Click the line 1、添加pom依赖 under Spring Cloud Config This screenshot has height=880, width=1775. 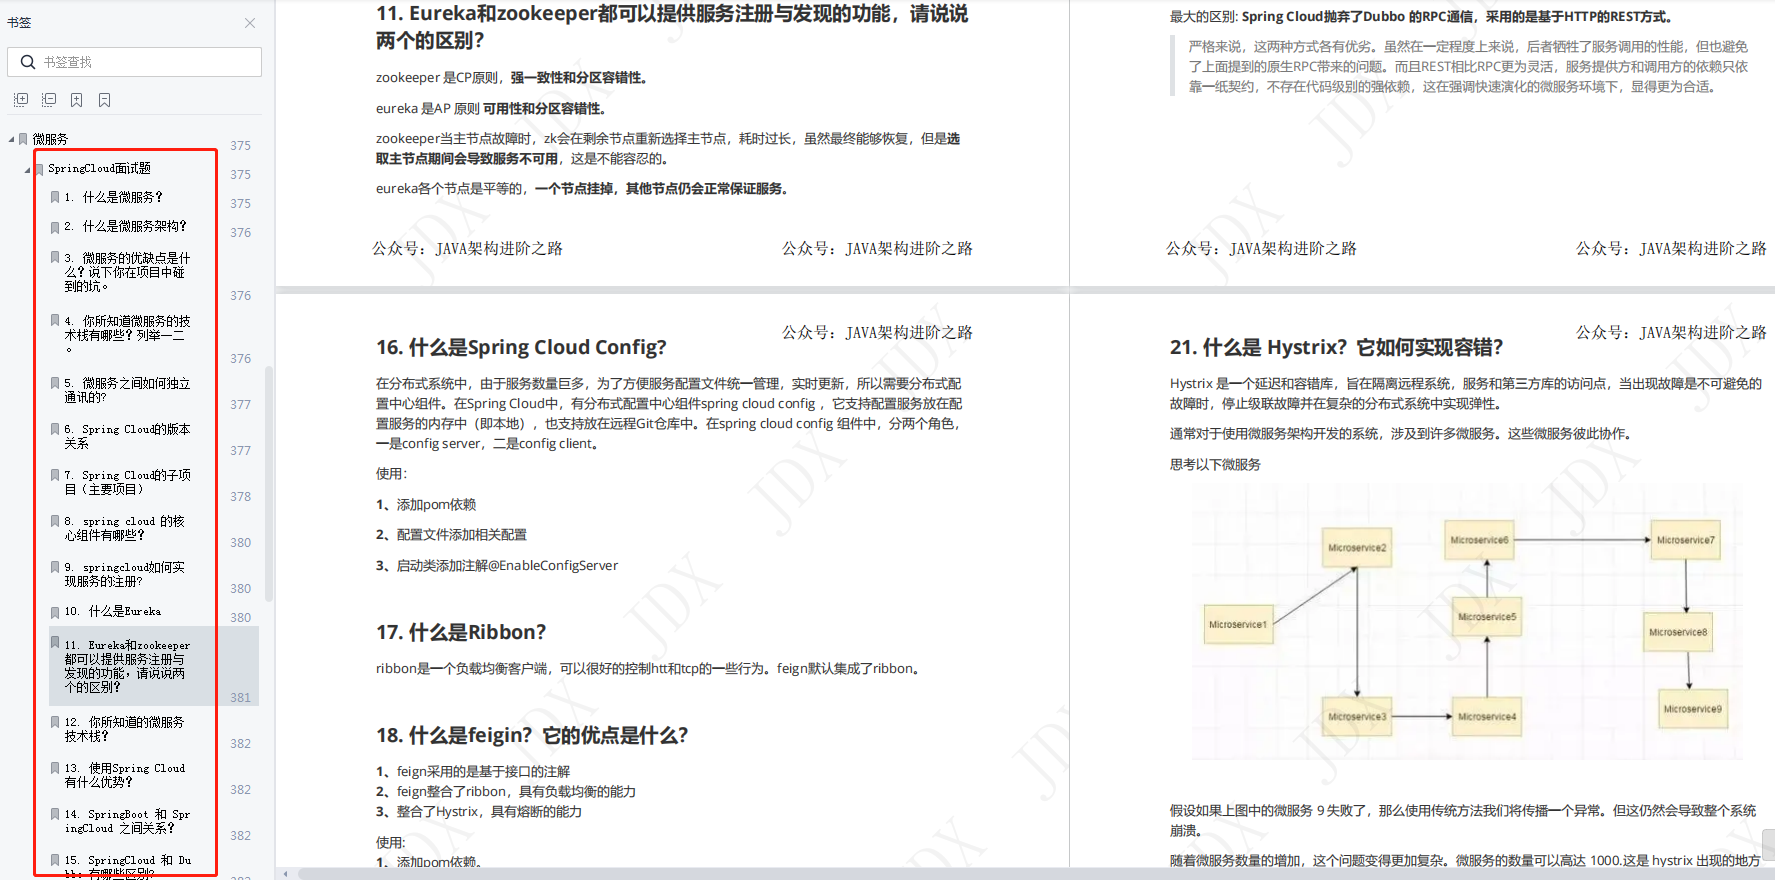click(426, 504)
